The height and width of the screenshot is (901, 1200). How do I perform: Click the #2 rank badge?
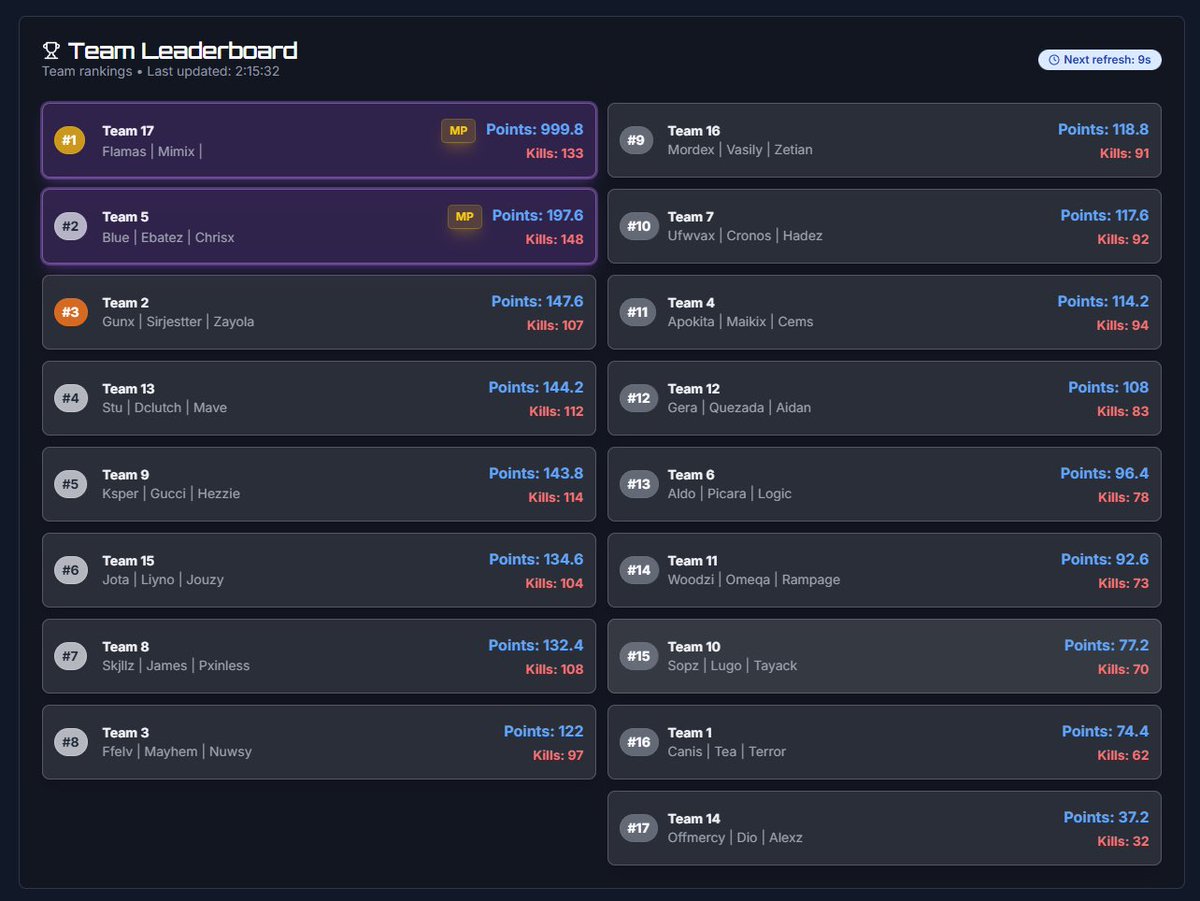(70, 226)
